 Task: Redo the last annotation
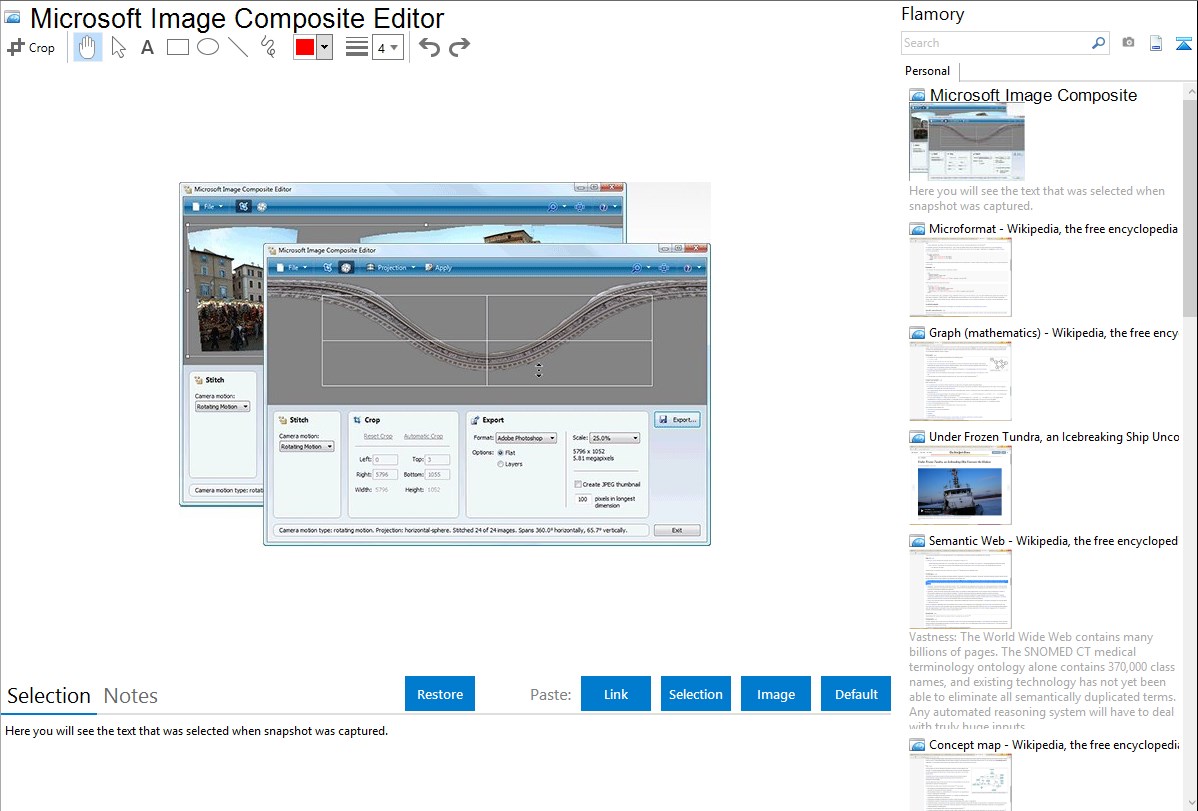coord(459,47)
